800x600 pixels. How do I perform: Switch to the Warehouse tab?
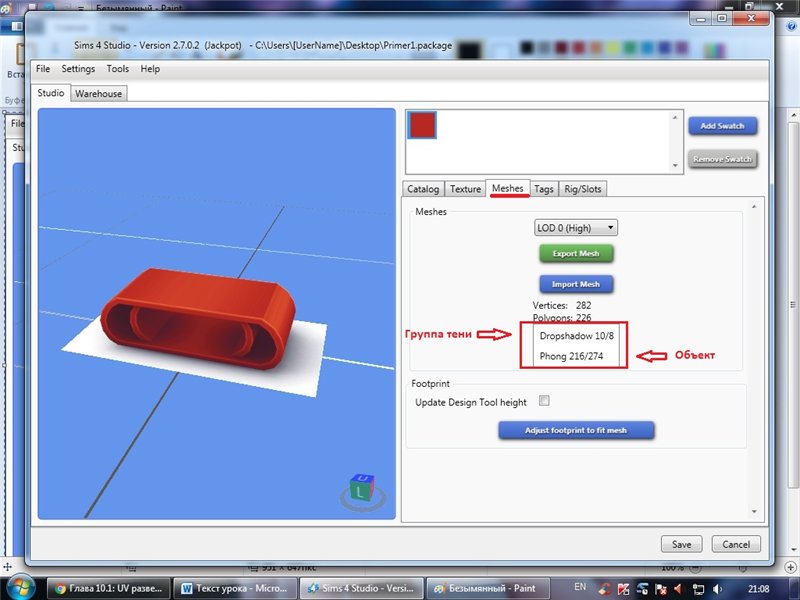tap(99, 94)
